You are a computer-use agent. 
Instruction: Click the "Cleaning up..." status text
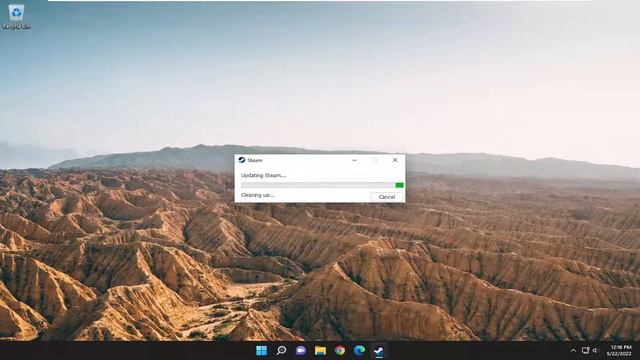(x=258, y=195)
